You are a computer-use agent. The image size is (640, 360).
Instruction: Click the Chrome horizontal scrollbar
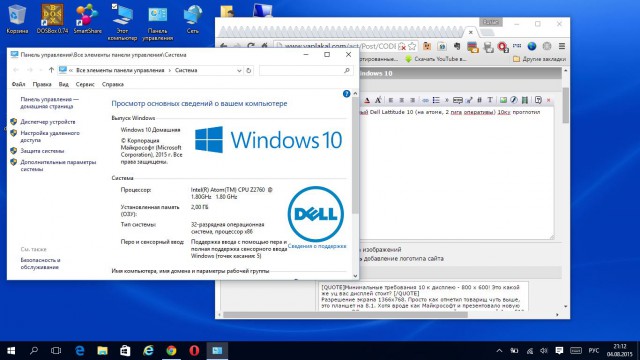[345, 315]
